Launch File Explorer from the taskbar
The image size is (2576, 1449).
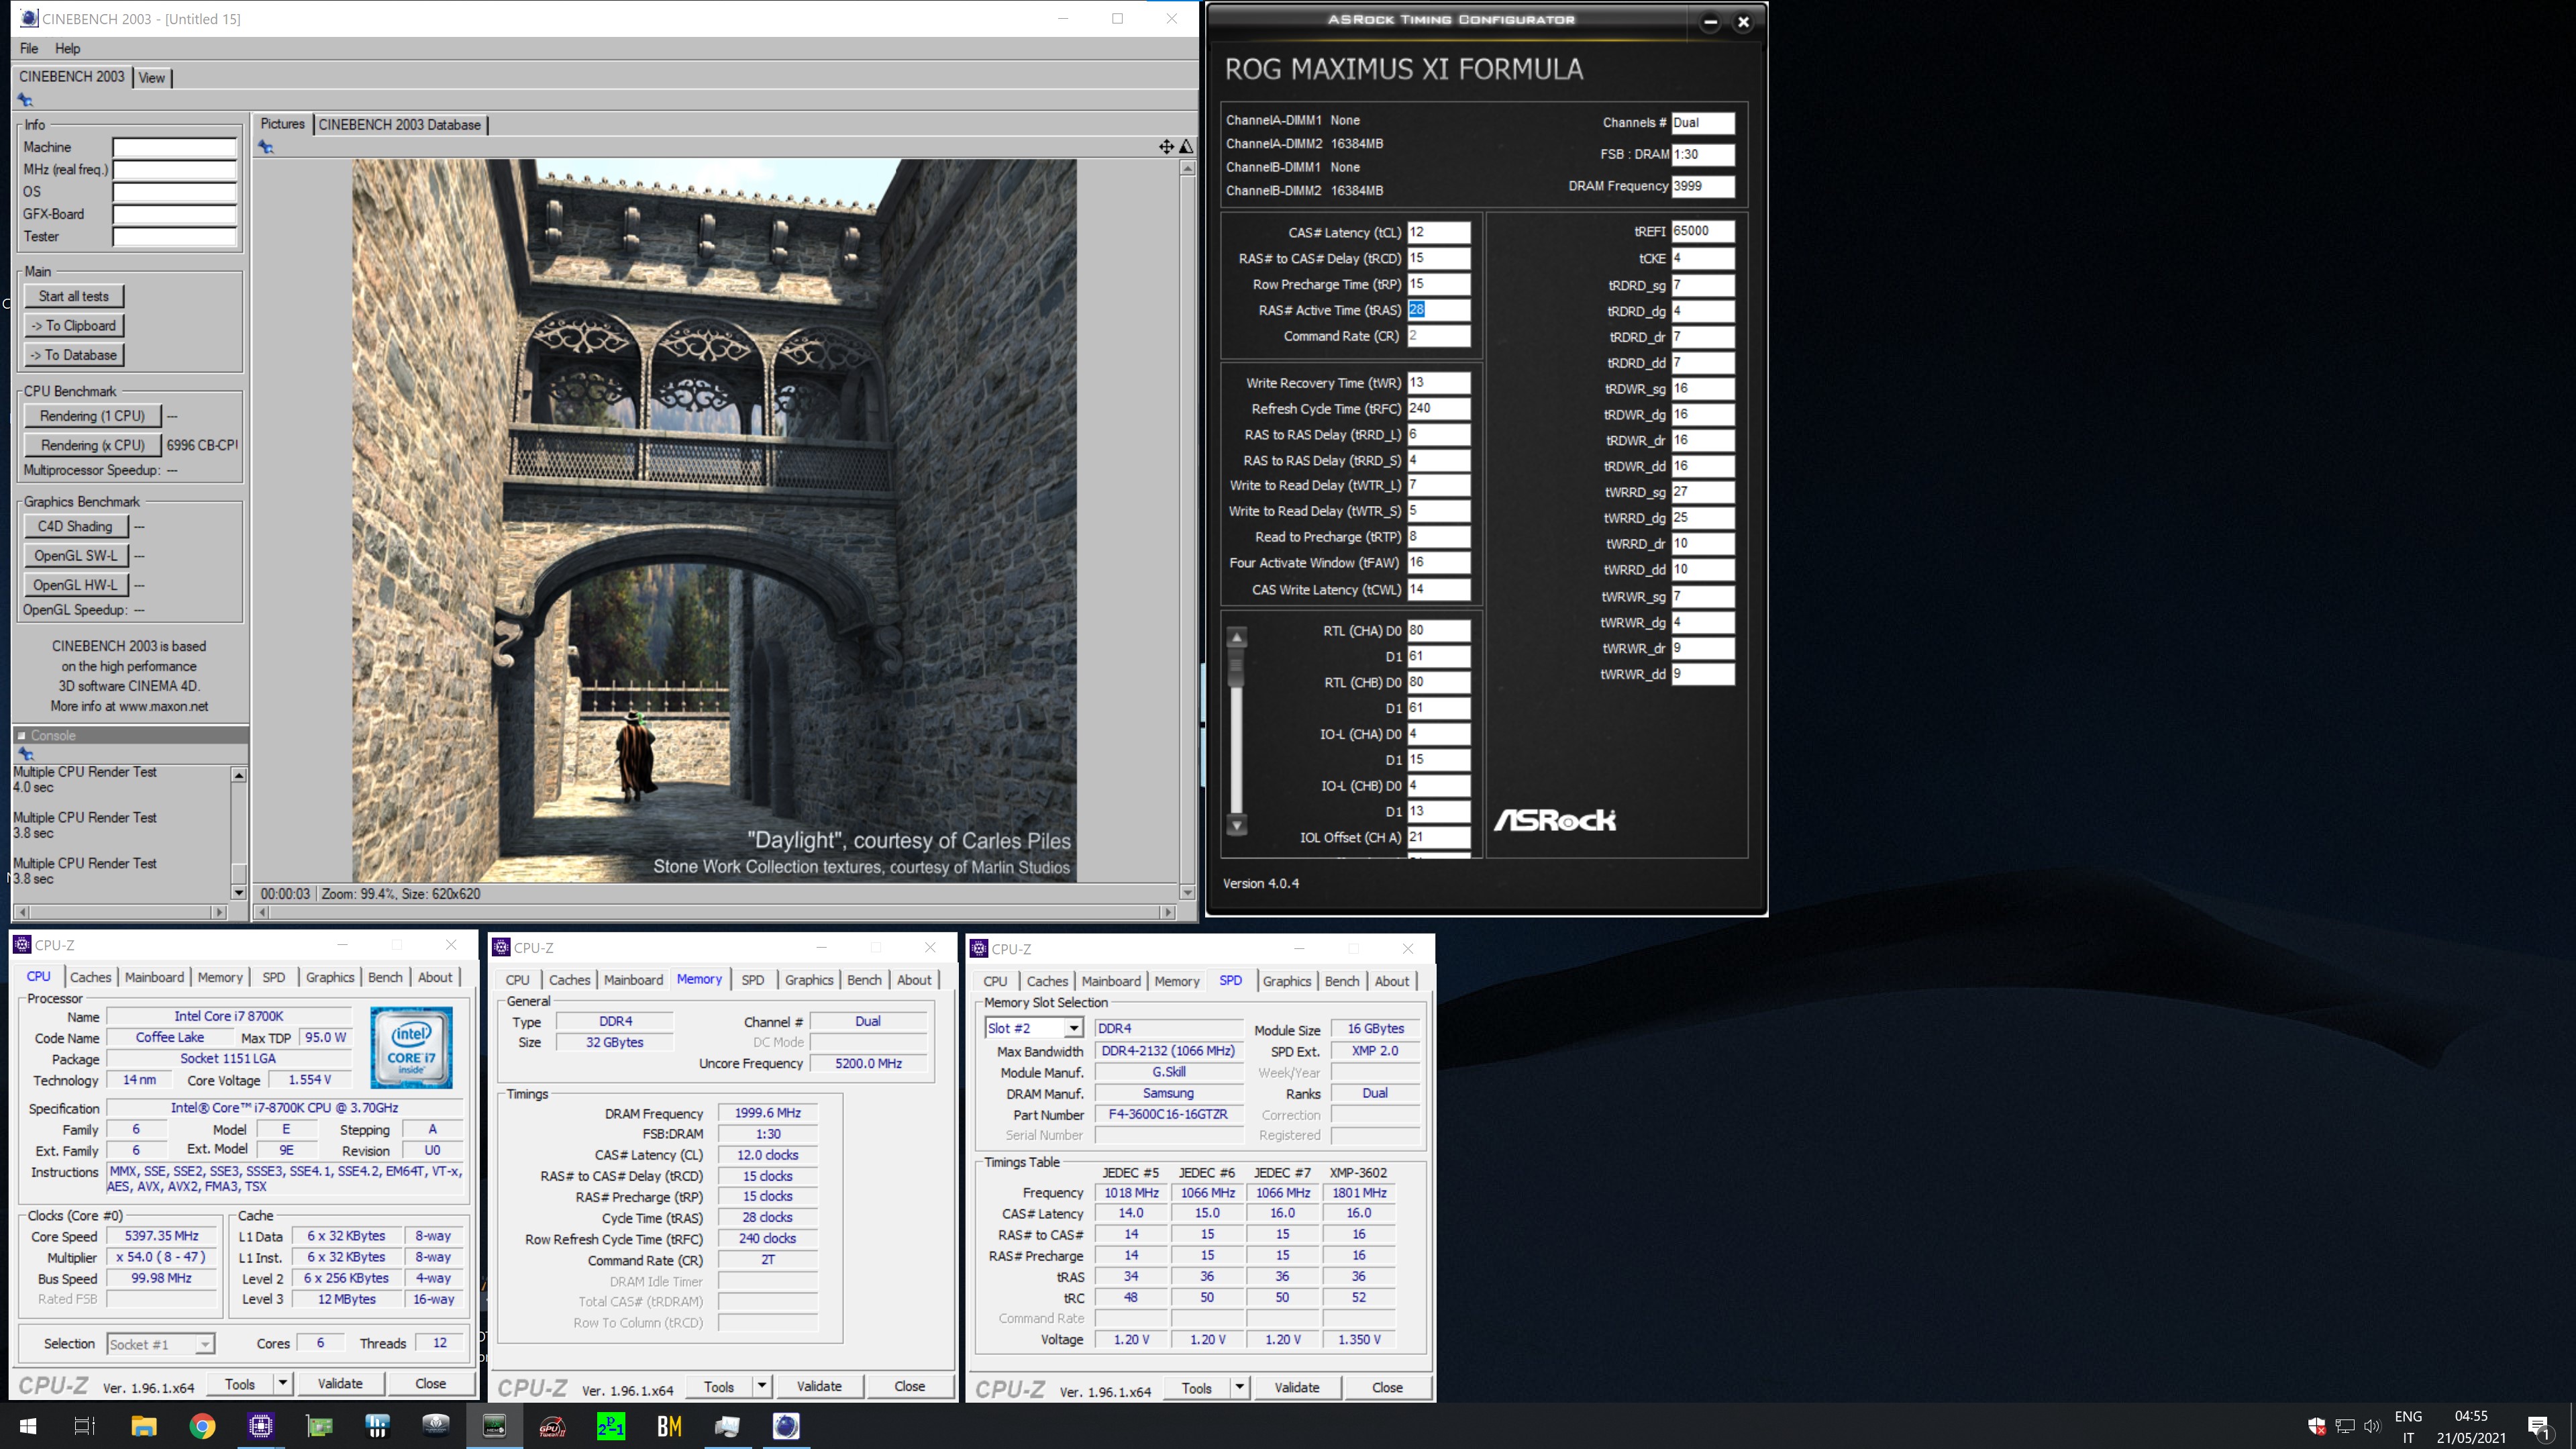(143, 1426)
